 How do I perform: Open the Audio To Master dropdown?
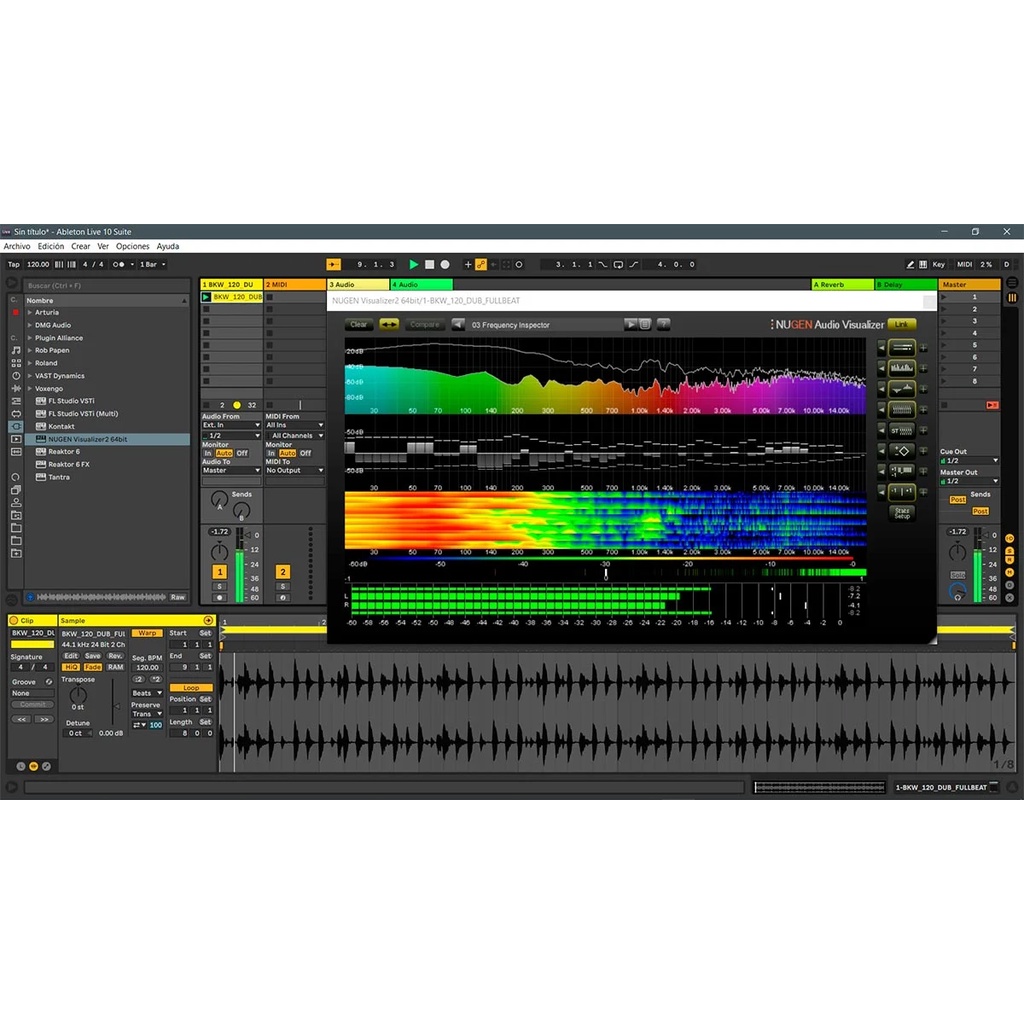tap(231, 470)
